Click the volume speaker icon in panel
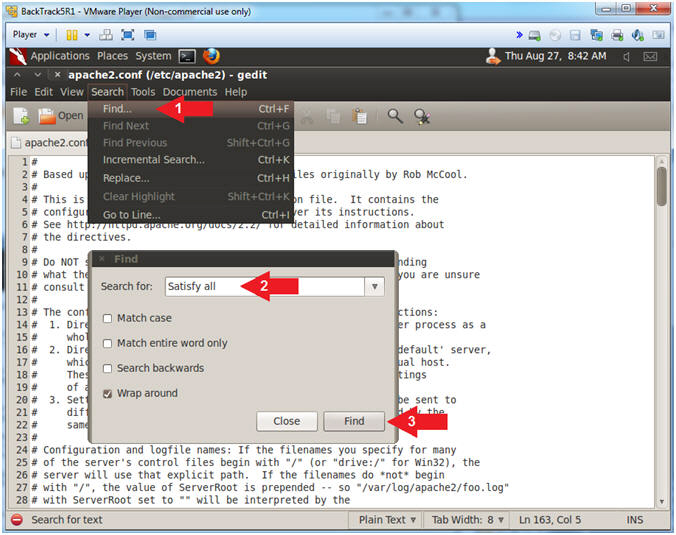The width and height of the screenshot is (676, 535). [627, 56]
